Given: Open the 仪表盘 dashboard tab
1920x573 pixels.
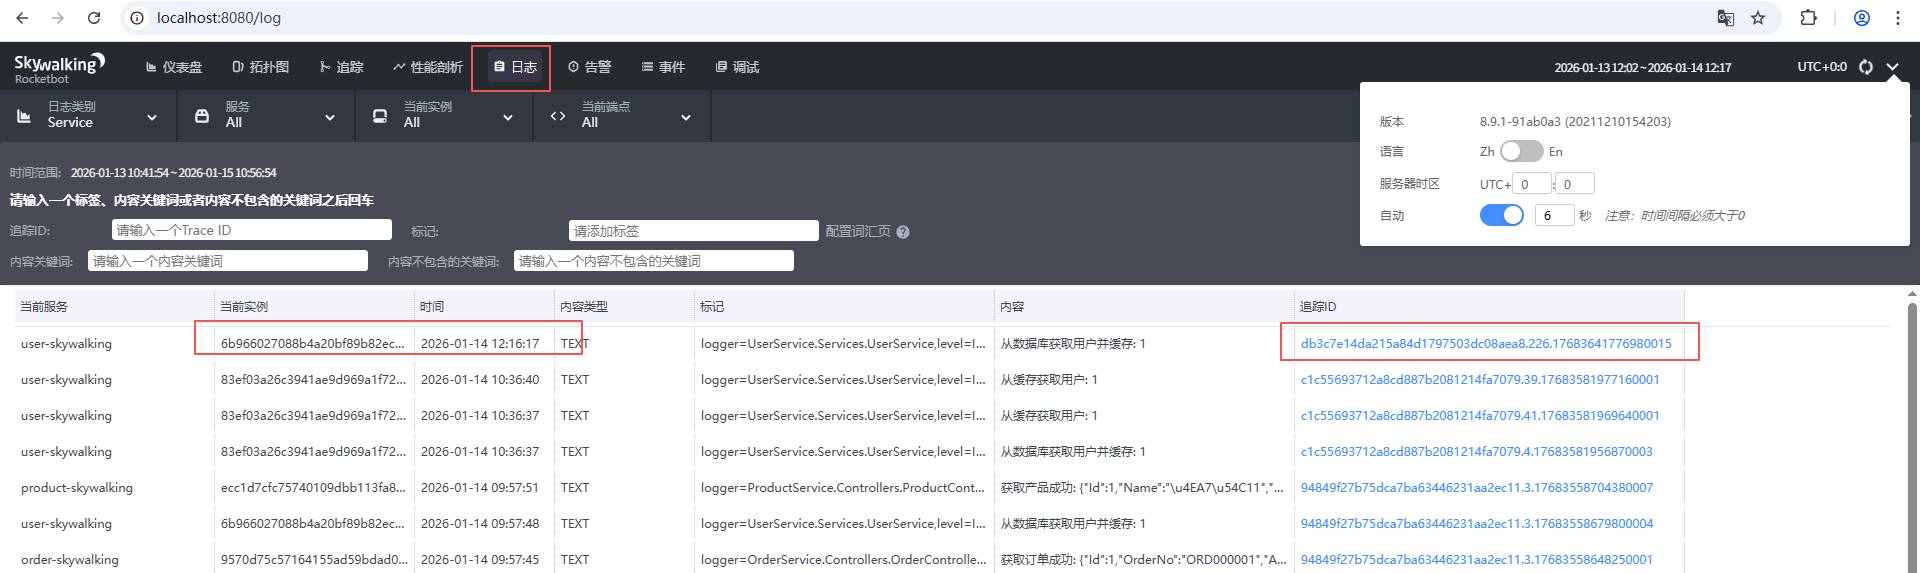Looking at the screenshot, I should tap(174, 67).
